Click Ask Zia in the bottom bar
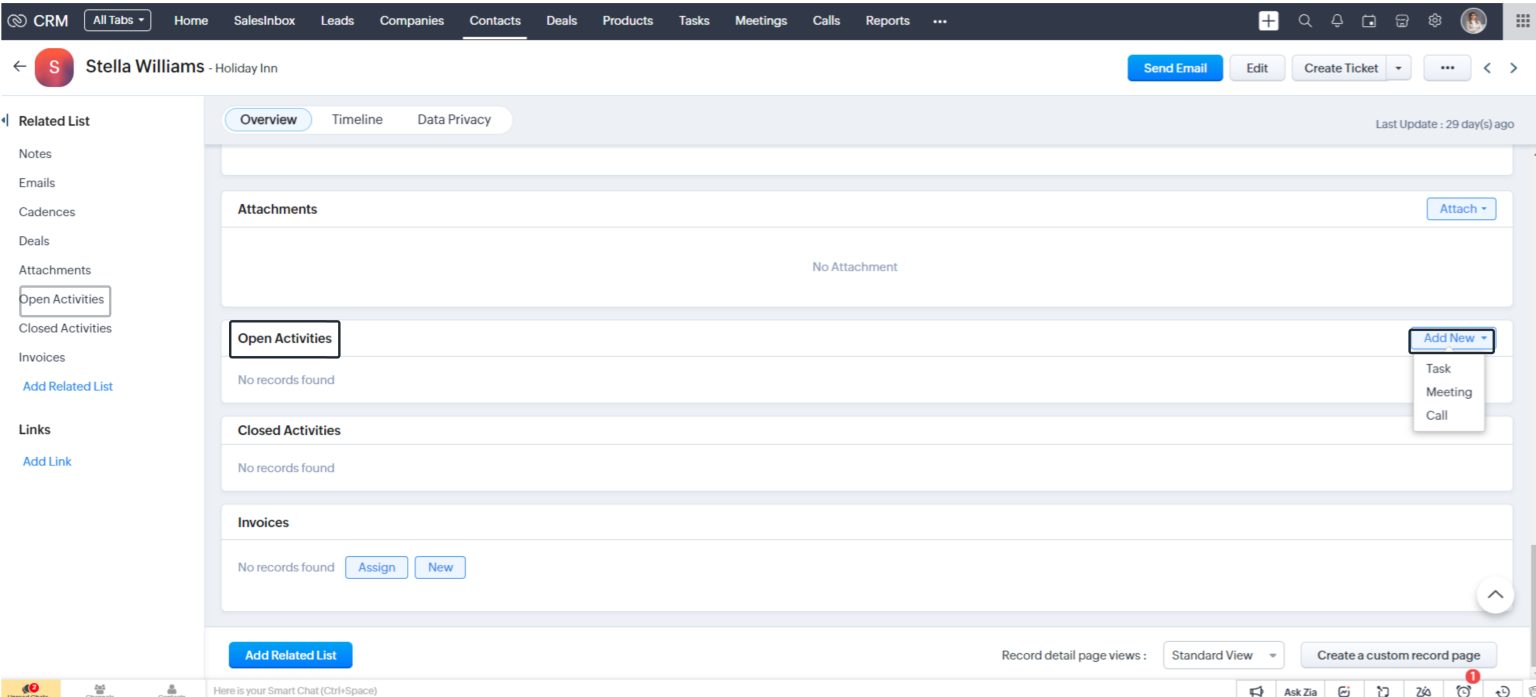The image size is (1536, 697). click(x=1301, y=690)
